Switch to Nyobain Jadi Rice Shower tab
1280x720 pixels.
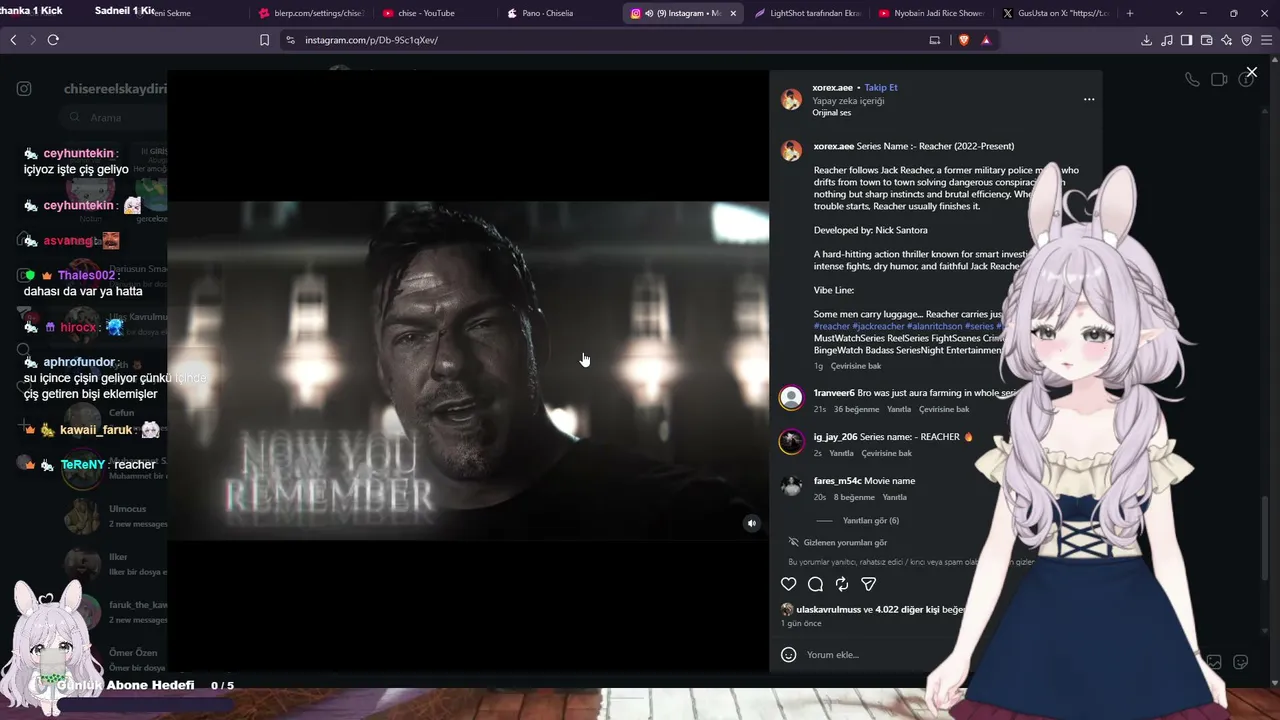point(933,13)
